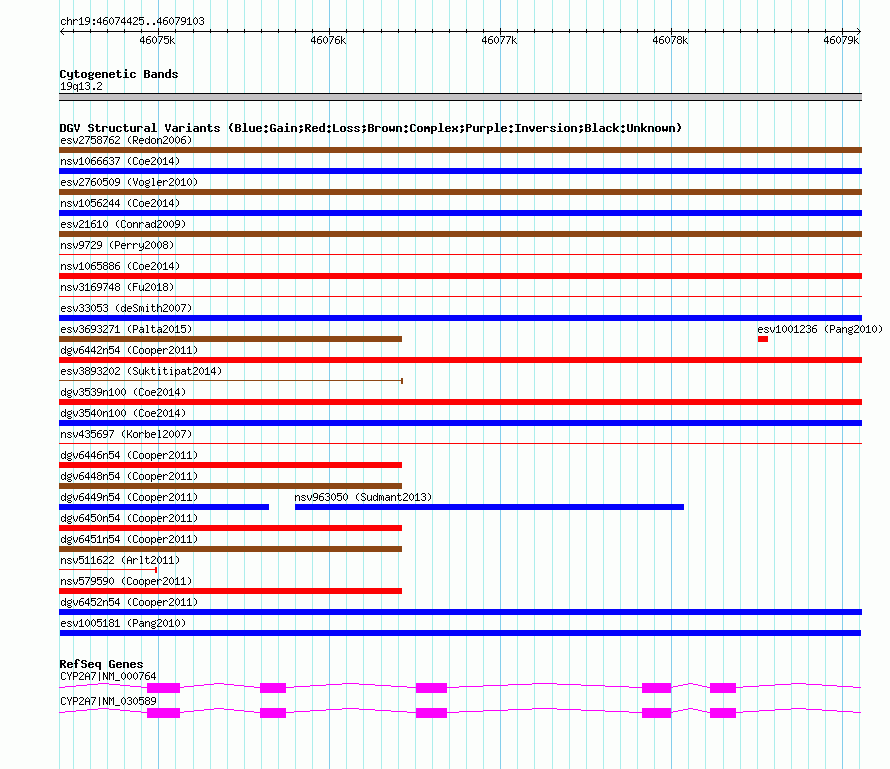
Task: Click the RefSeq Genes track title
Action: 101,664
